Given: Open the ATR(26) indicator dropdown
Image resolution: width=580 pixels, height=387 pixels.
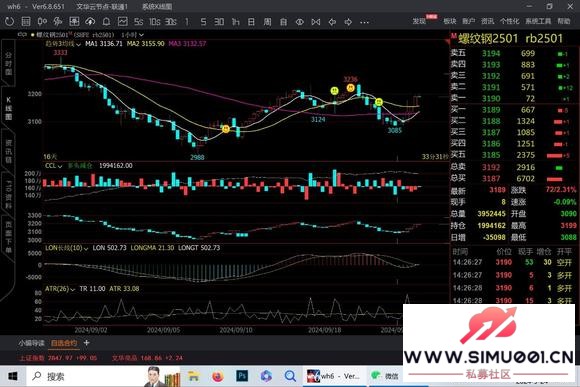Looking at the screenshot, I should (60, 289).
